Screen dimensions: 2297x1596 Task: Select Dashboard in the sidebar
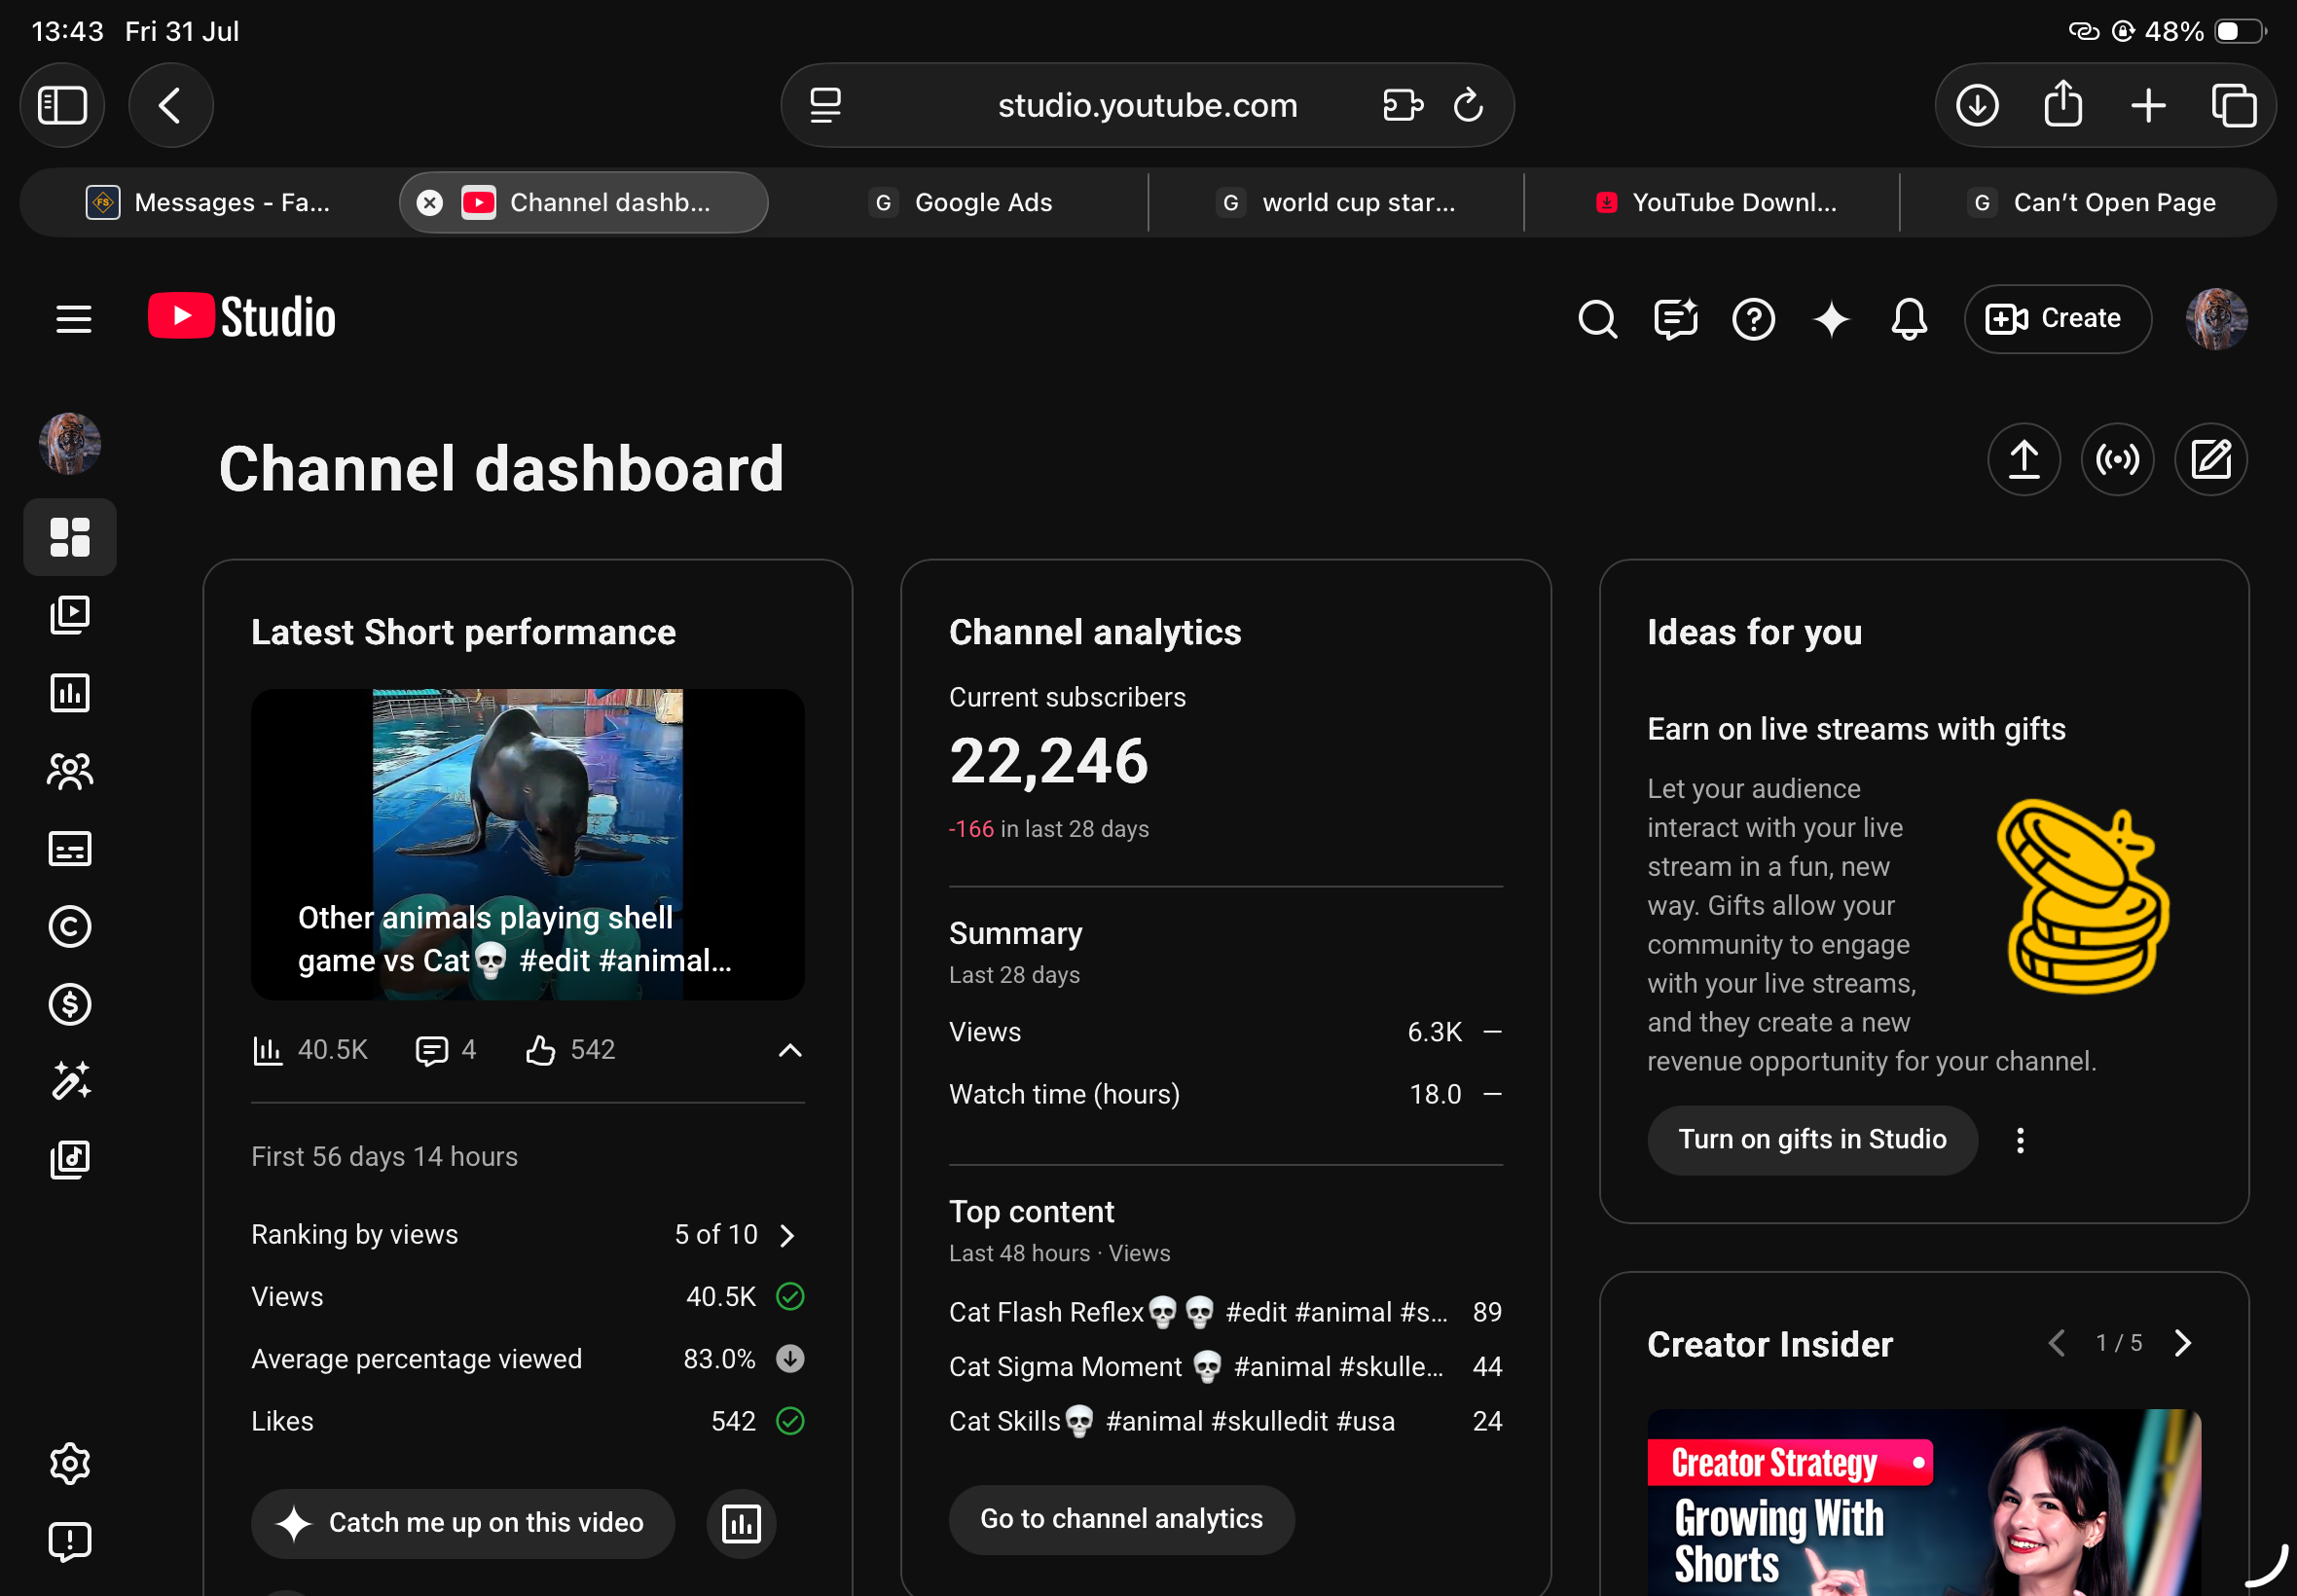[70, 537]
